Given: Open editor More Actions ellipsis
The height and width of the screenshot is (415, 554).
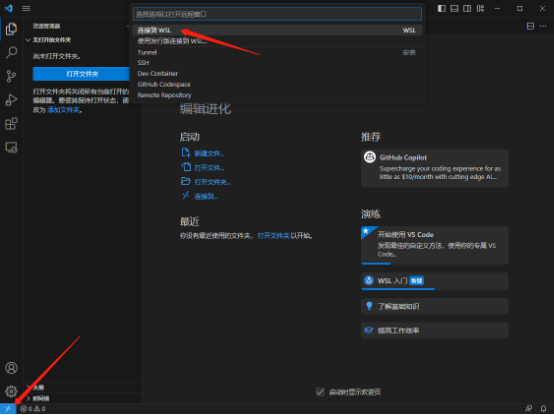Looking at the screenshot, I should coord(543,26).
